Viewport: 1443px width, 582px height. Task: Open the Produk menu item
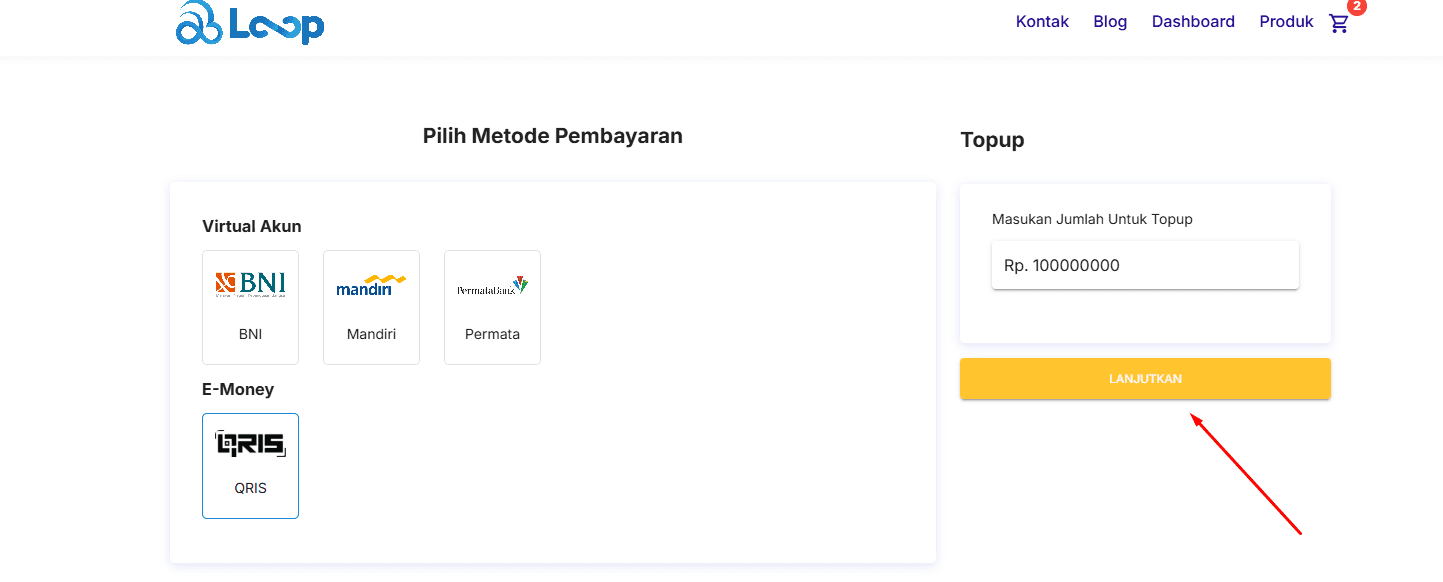click(1286, 21)
